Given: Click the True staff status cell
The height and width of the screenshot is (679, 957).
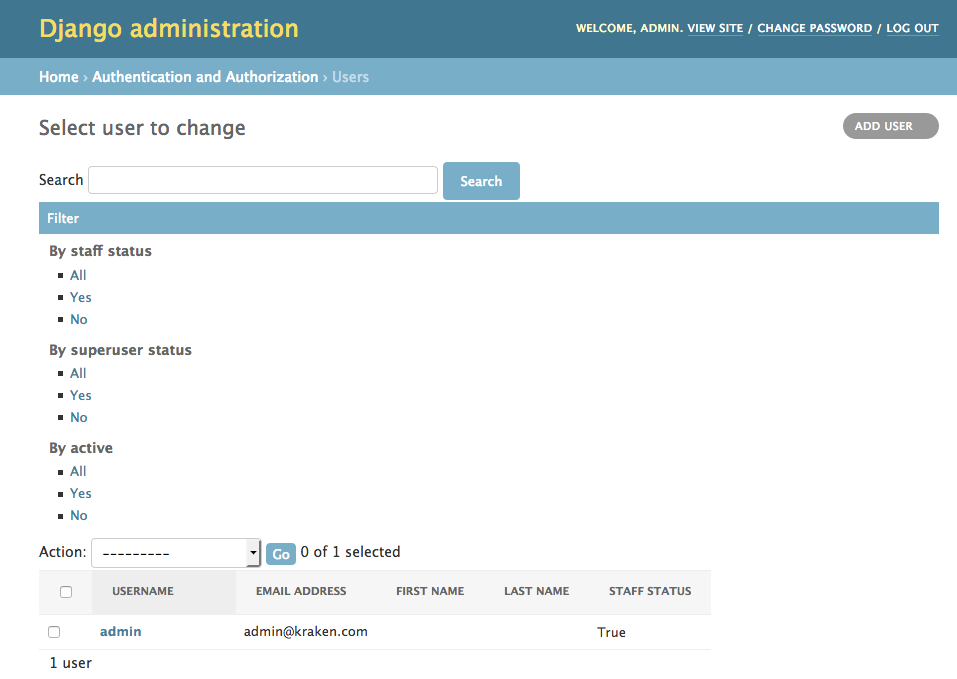Looking at the screenshot, I should click(x=611, y=632).
